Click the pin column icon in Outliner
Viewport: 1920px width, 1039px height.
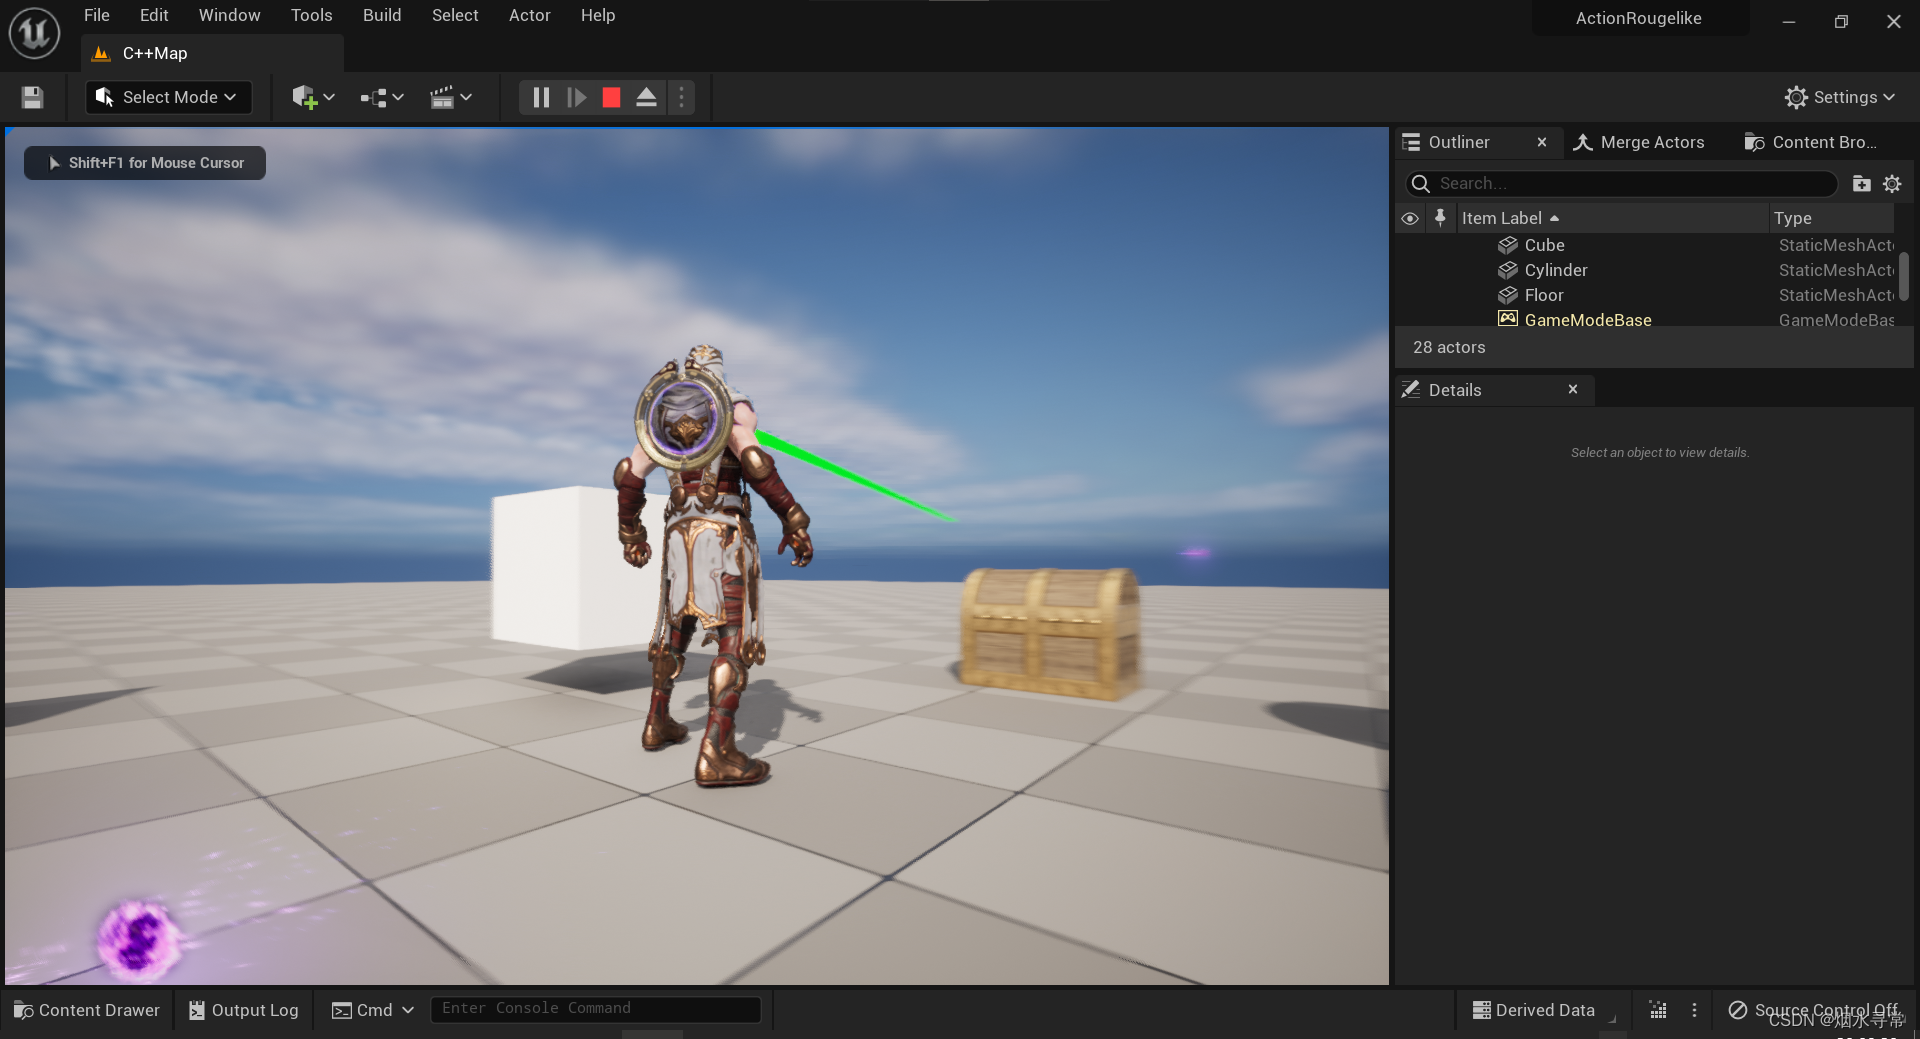click(1441, 217)
